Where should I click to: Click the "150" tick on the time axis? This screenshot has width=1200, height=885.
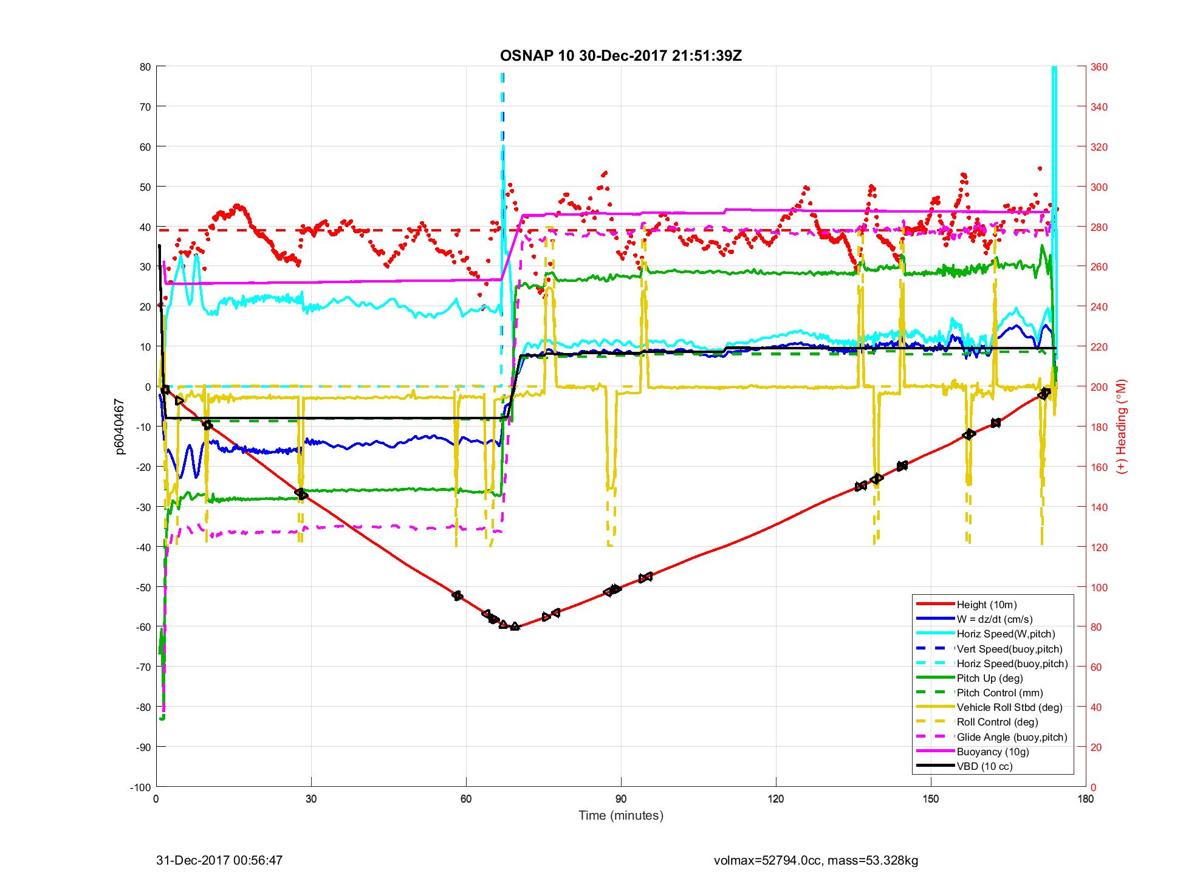coord(931,798)
